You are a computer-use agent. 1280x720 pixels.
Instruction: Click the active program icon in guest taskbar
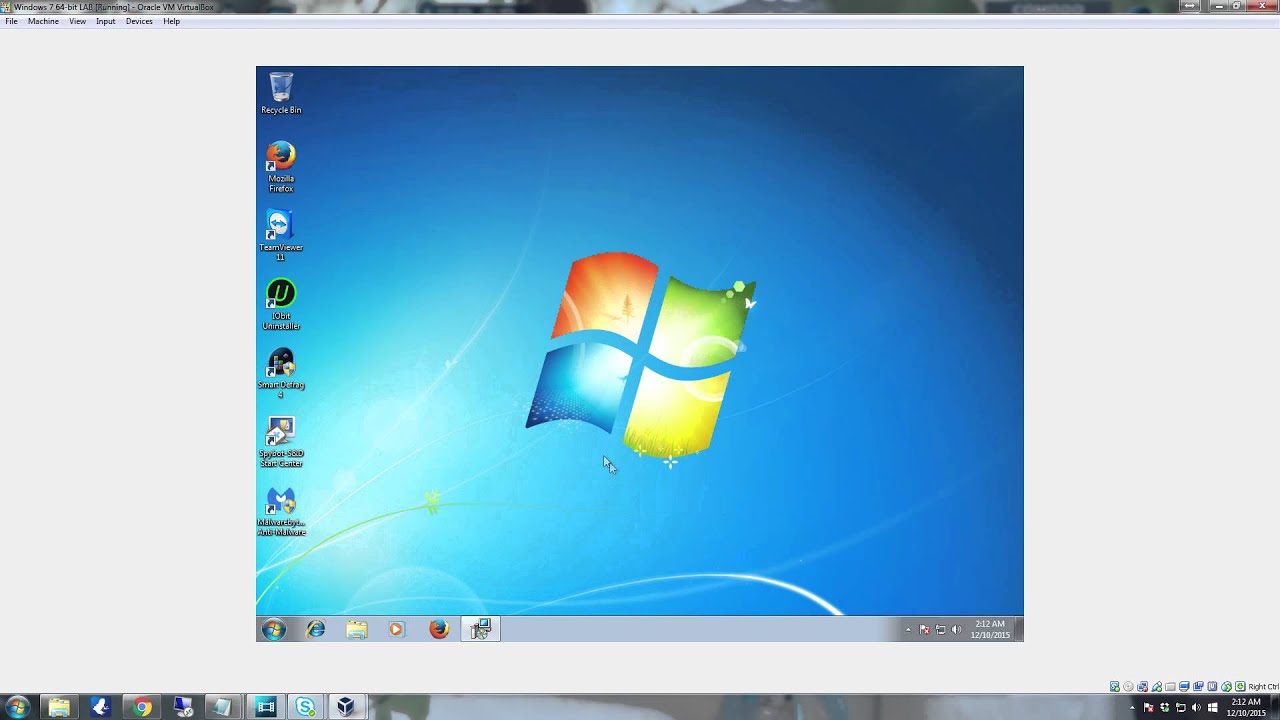480,629
